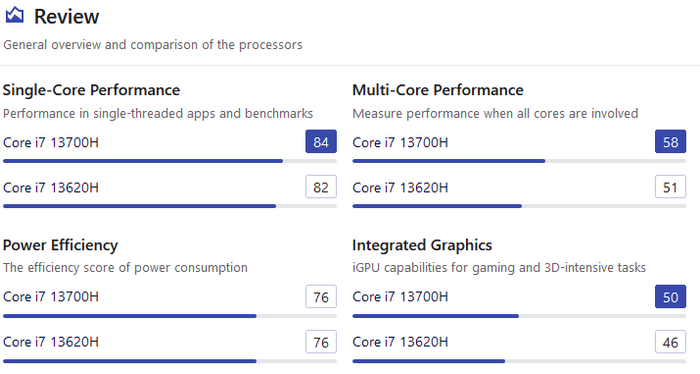This screenshot has height=374, width=700.
Task: Click score badge 84 for Core i7 13700H
Action: coord(321,142)
